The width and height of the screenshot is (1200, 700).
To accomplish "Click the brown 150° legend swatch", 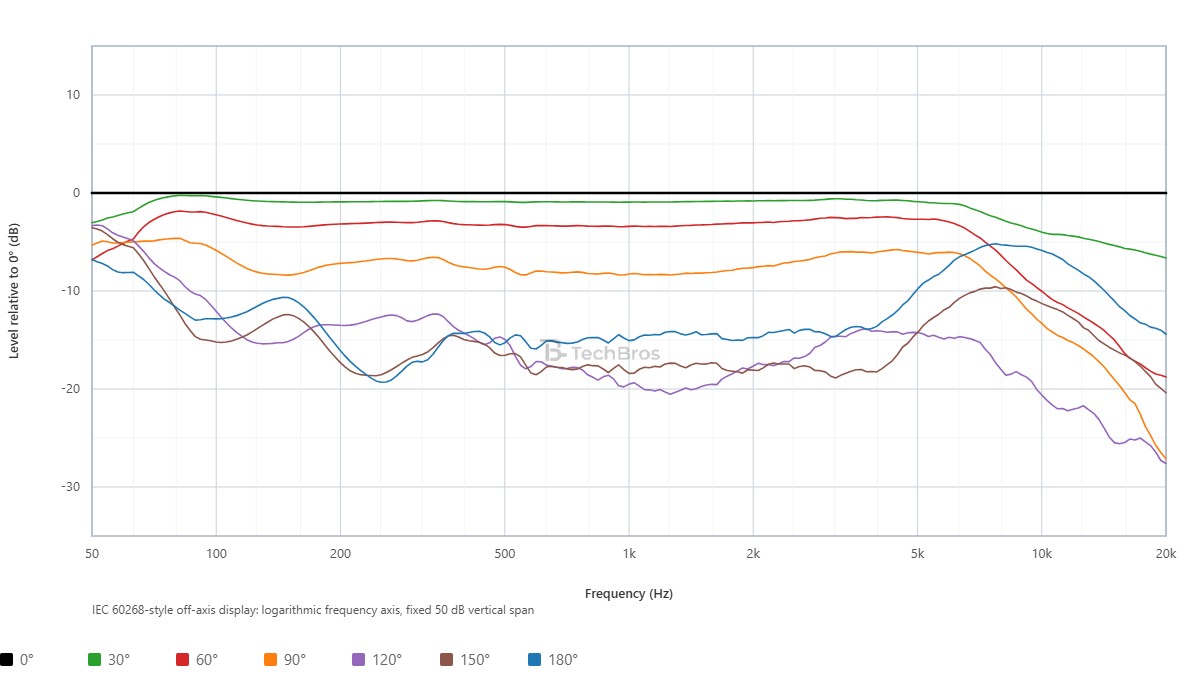I will (447, 659).
